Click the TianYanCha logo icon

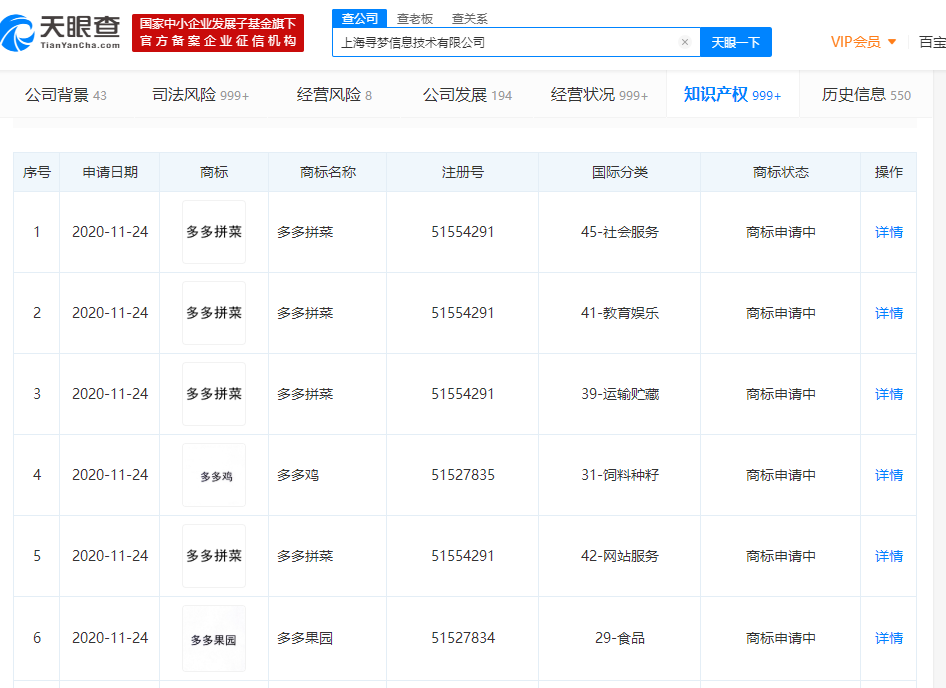(x=20, y=32)
